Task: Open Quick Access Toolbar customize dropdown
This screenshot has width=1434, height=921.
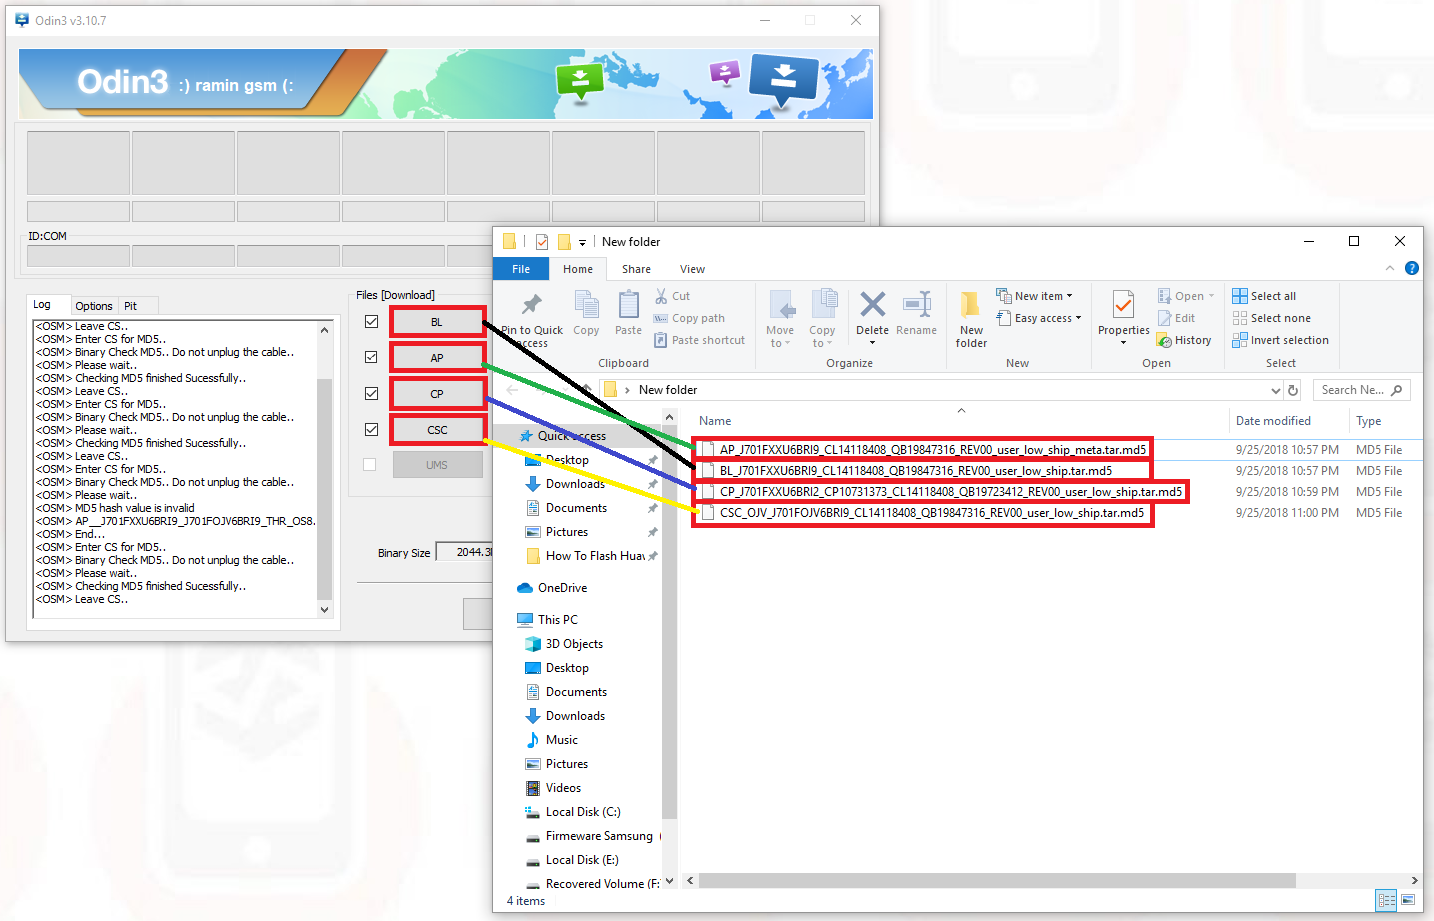Action: pyautogui.click(x=582, y=242)
